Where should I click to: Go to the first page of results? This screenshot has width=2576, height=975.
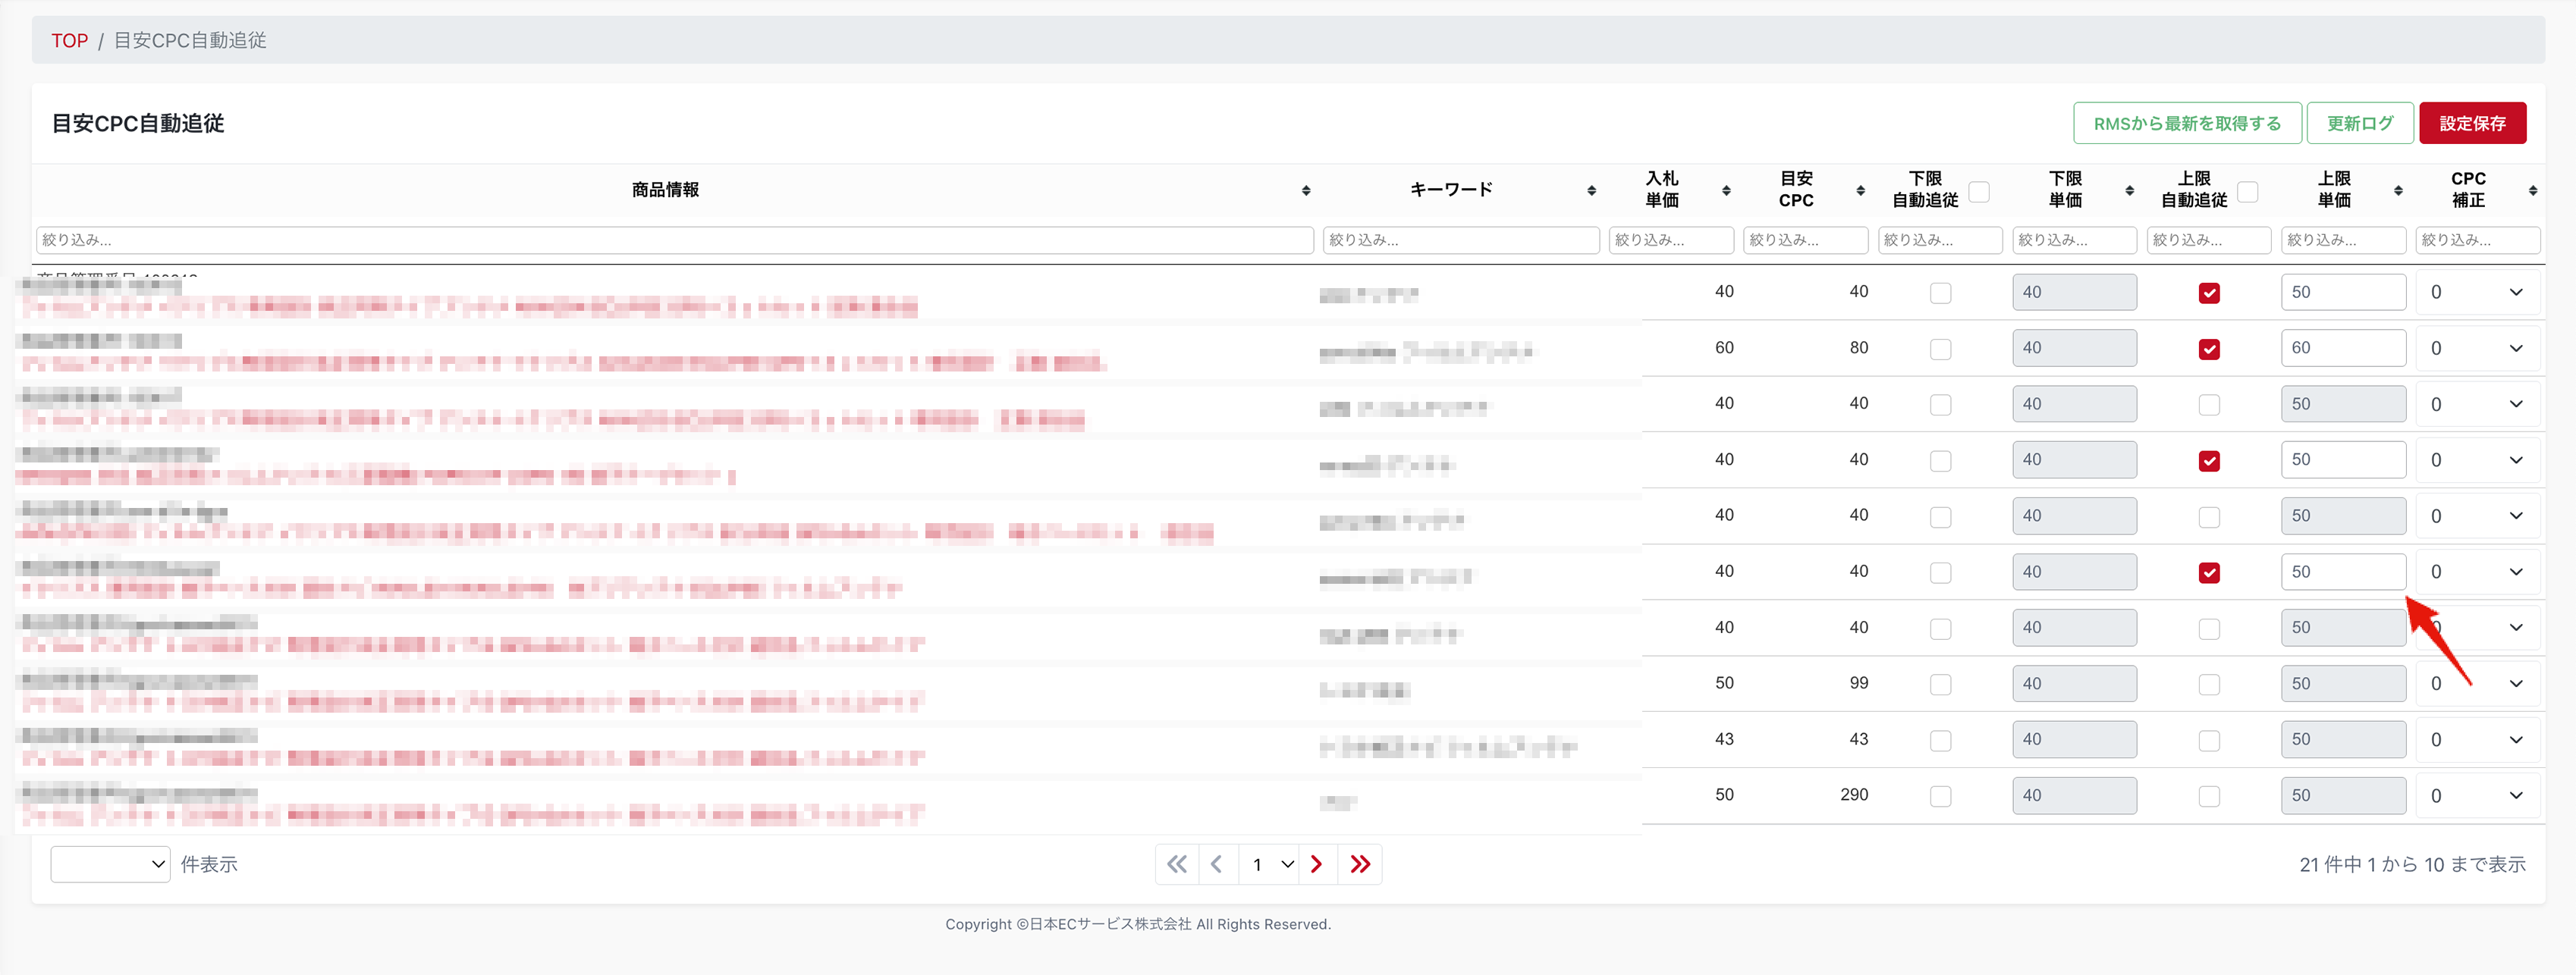[x=1177, y=864]
